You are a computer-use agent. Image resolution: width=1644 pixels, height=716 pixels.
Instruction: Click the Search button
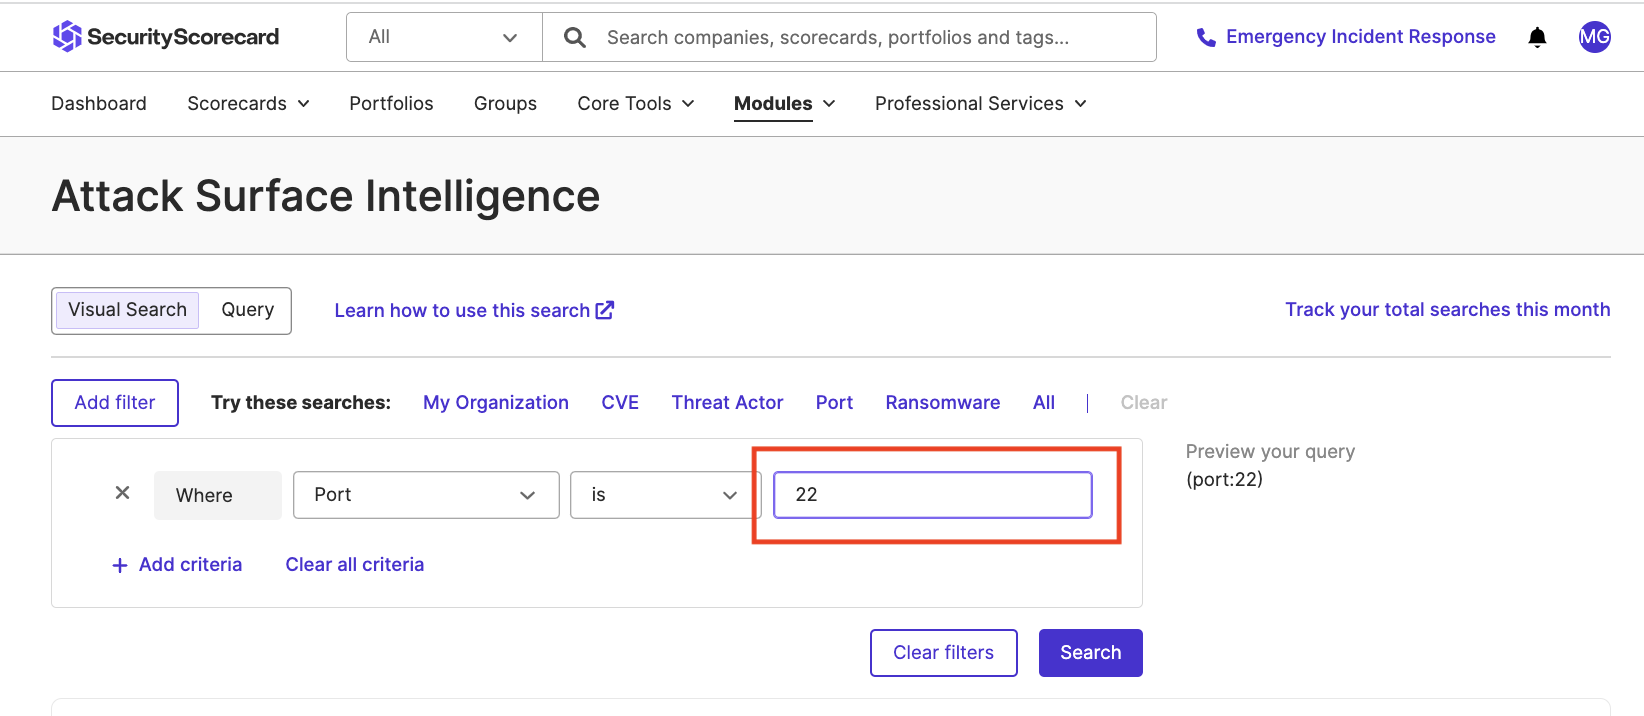coord(1090,652)
